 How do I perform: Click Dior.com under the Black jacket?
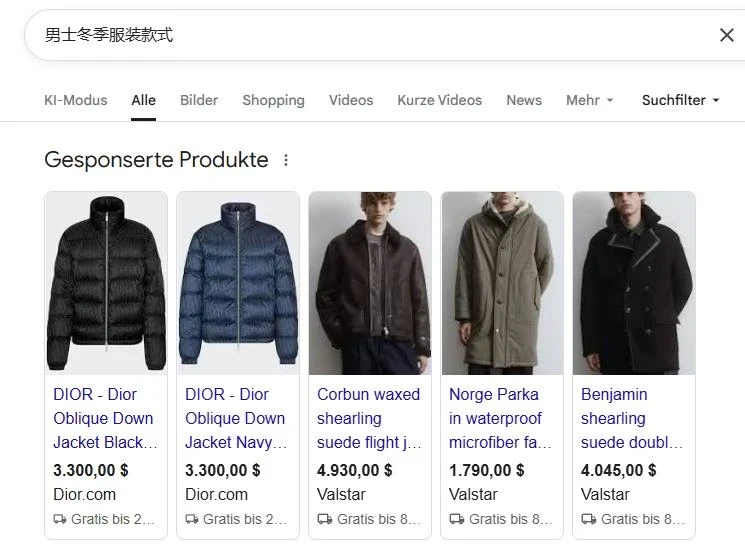click(x=85, y=494)
